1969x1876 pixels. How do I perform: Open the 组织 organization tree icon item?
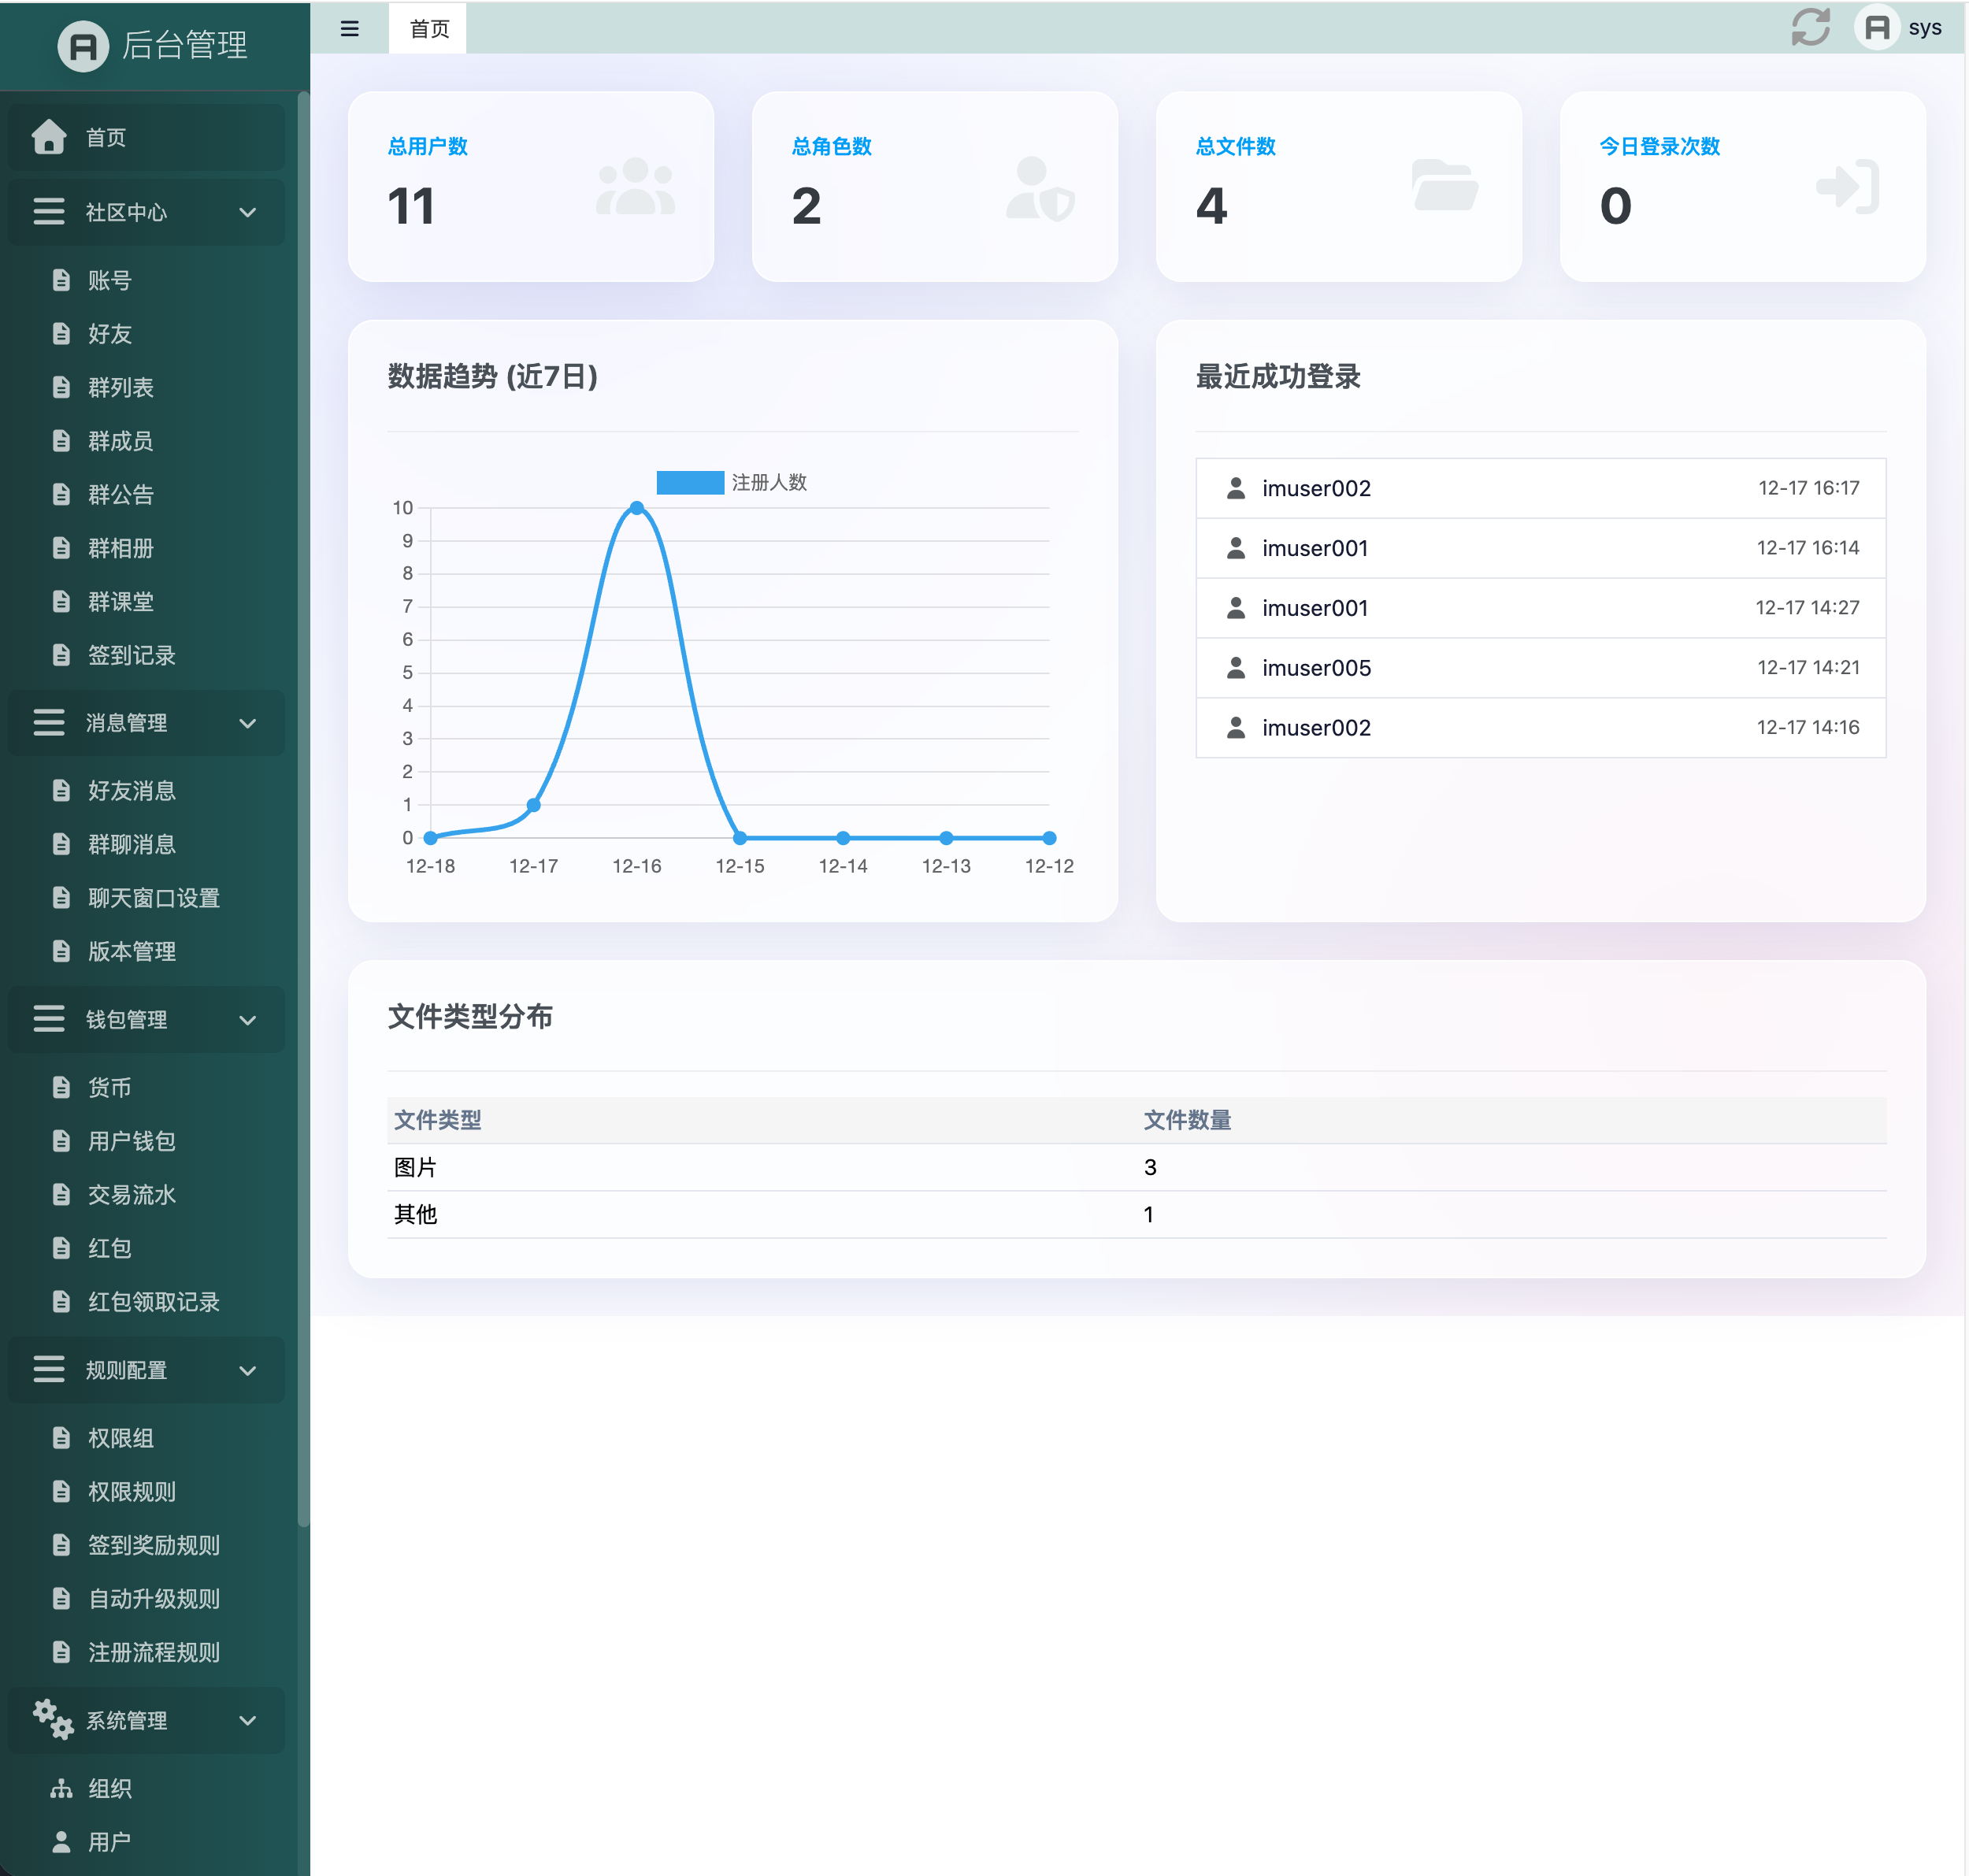[61, 1788]
